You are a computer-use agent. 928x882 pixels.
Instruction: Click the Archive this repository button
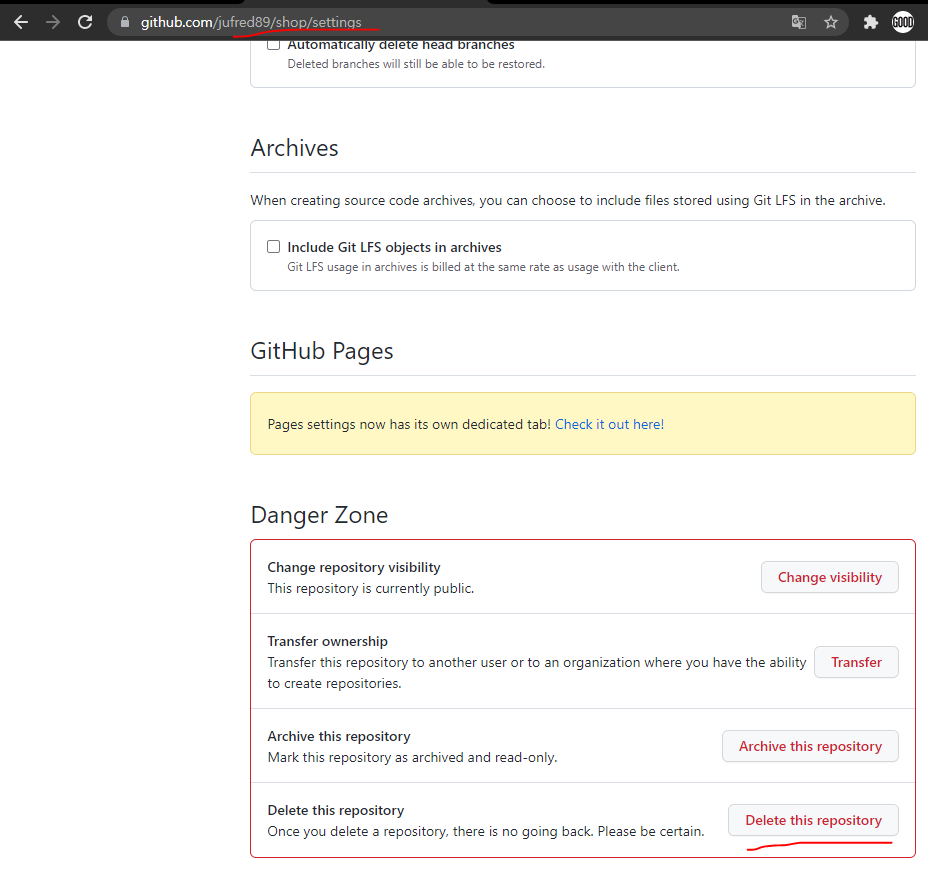click(x=810, y=746)
